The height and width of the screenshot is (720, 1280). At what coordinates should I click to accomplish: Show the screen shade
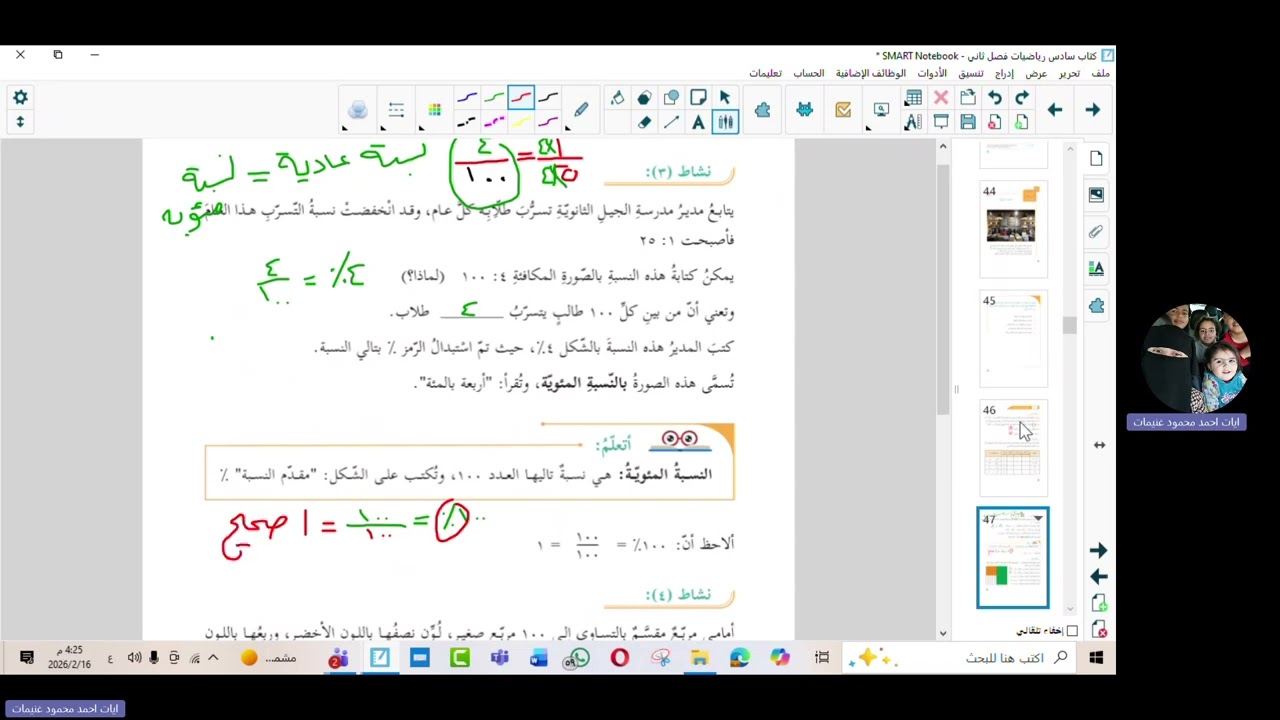coord(941,122)
